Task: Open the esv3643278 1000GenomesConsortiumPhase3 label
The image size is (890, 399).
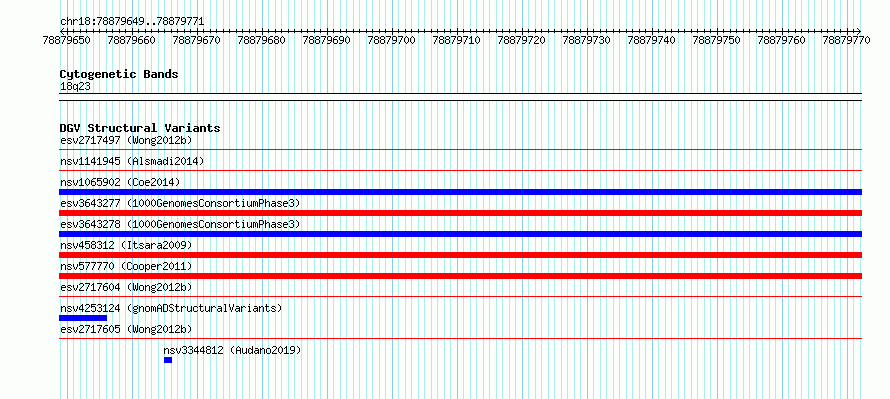Action: click(180, 224)
